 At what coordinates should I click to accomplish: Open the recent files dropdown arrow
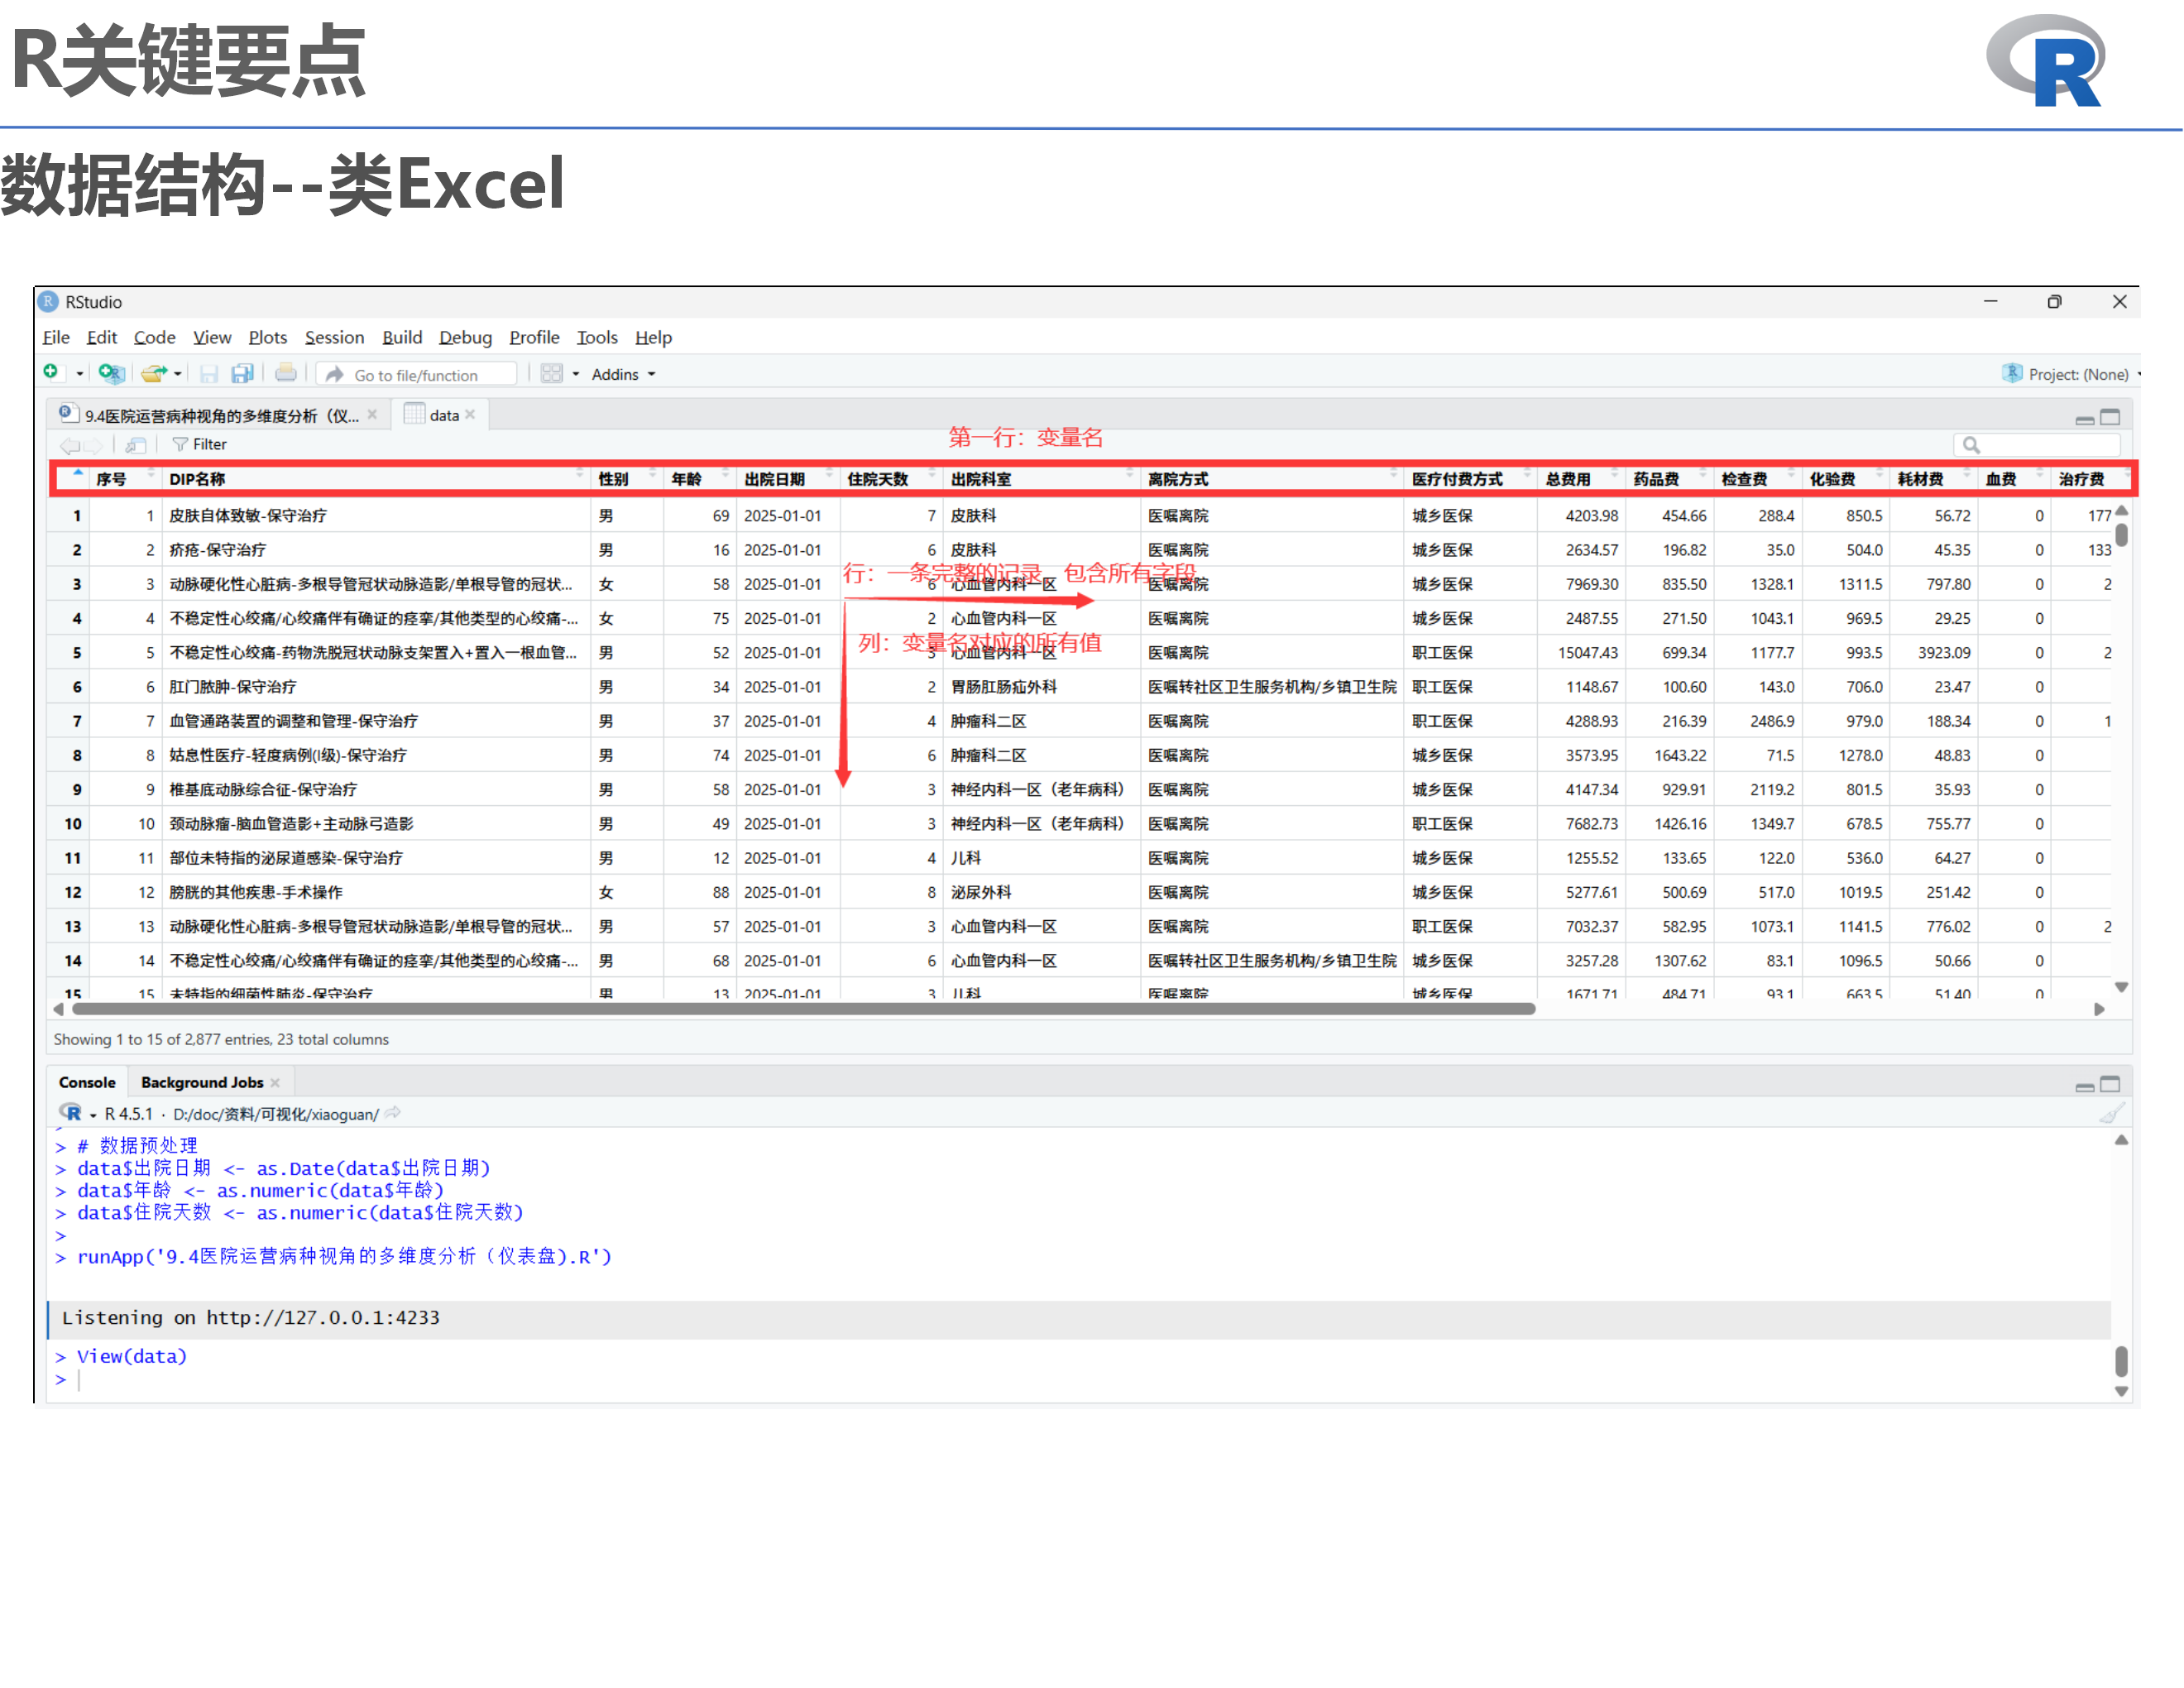(x=177, y=374)
